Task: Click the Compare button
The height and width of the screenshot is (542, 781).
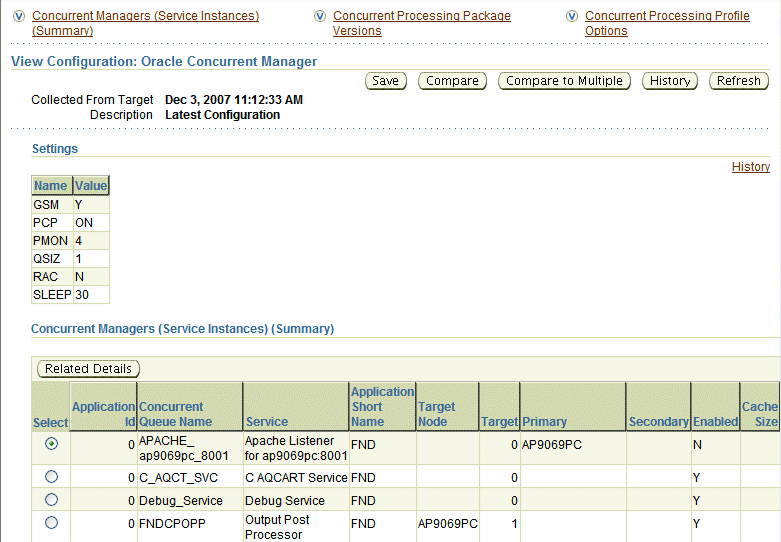Action: click(x=452, y=81)
